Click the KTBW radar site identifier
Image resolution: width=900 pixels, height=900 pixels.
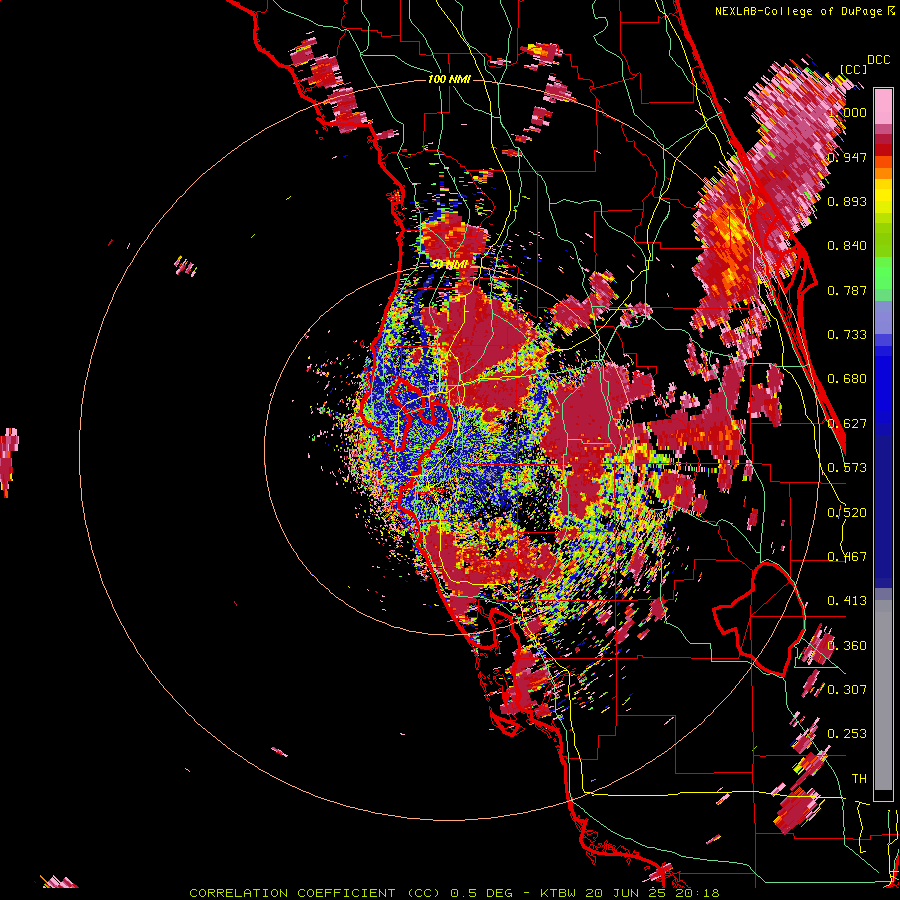560,893
